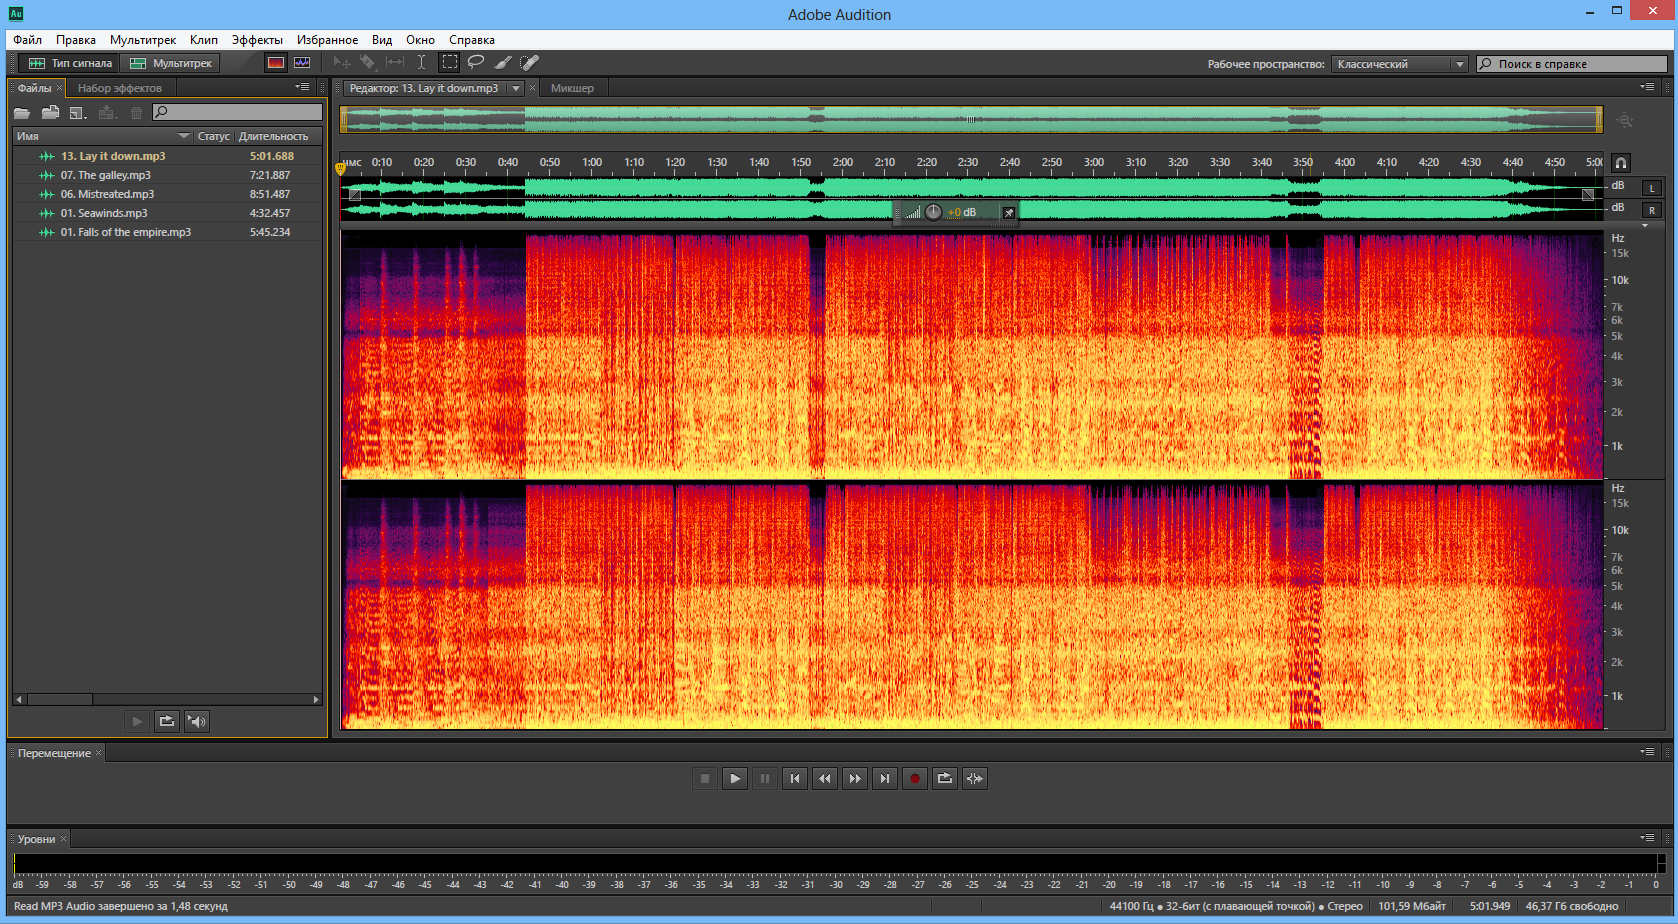Image resolution: width=1678 pixels, height=924 pixels.
Task: Click Статус column header
Action: tap(213, 136)
